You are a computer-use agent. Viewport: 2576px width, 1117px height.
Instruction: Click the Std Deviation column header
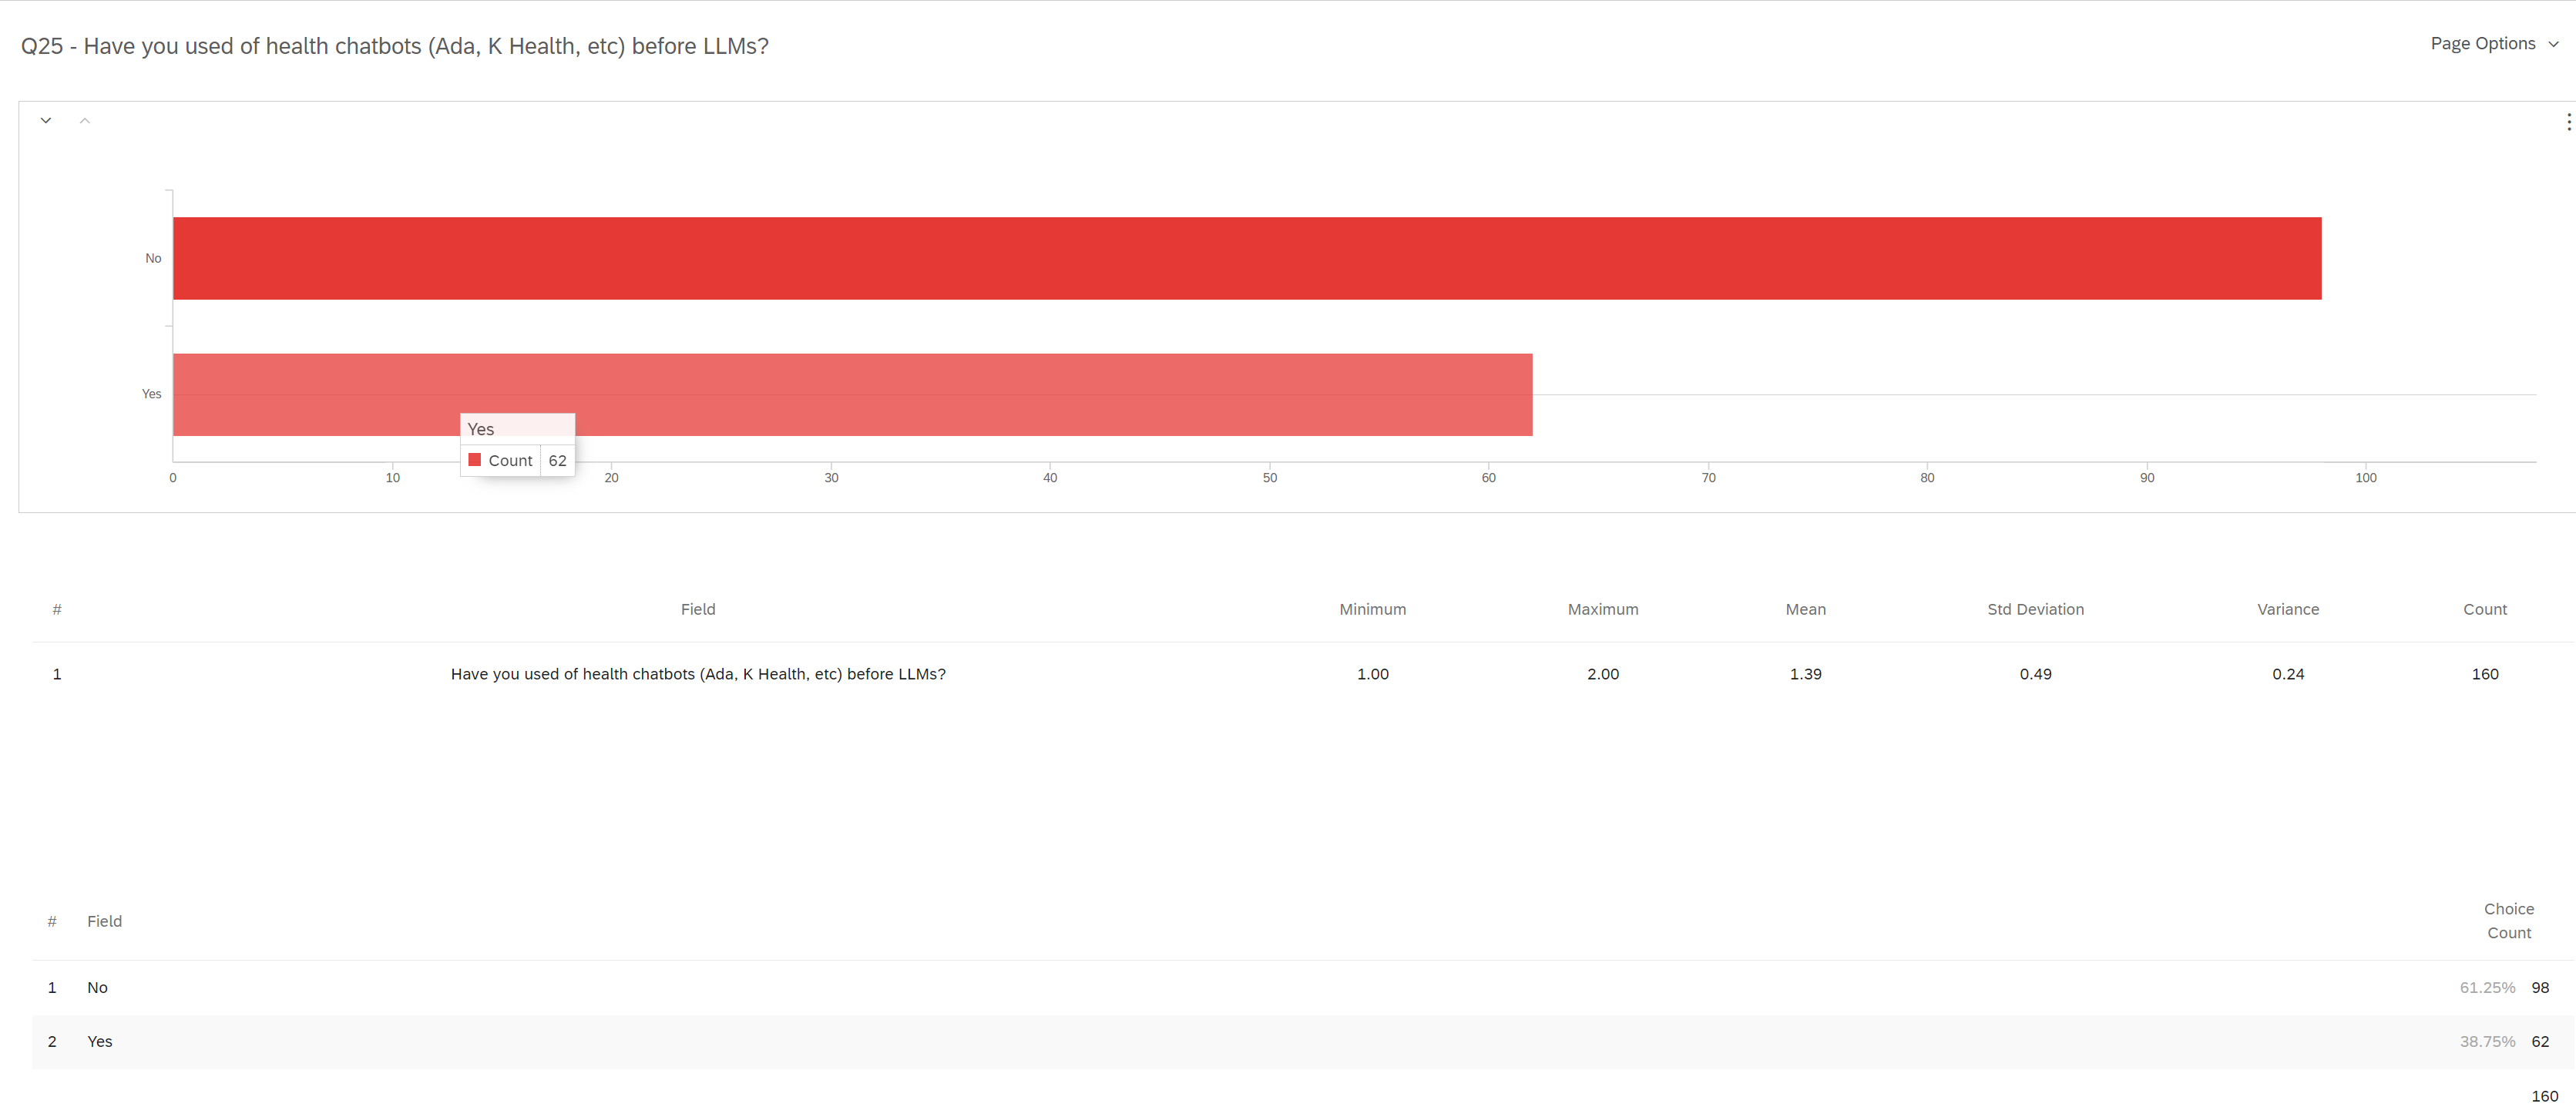[2035, 609]
